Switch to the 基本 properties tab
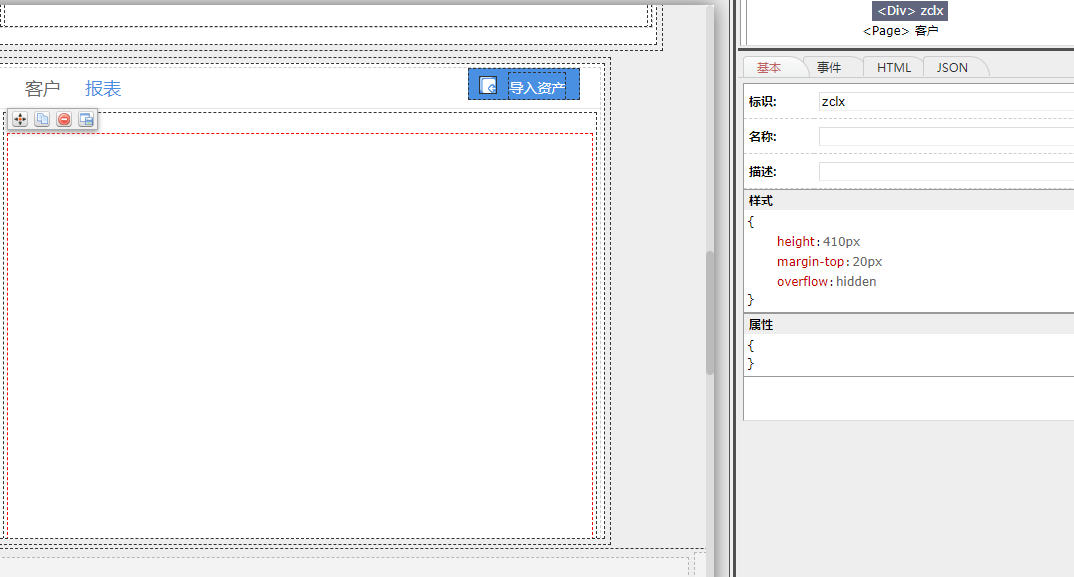This screenshot has height=577, width=1074. 769,67
